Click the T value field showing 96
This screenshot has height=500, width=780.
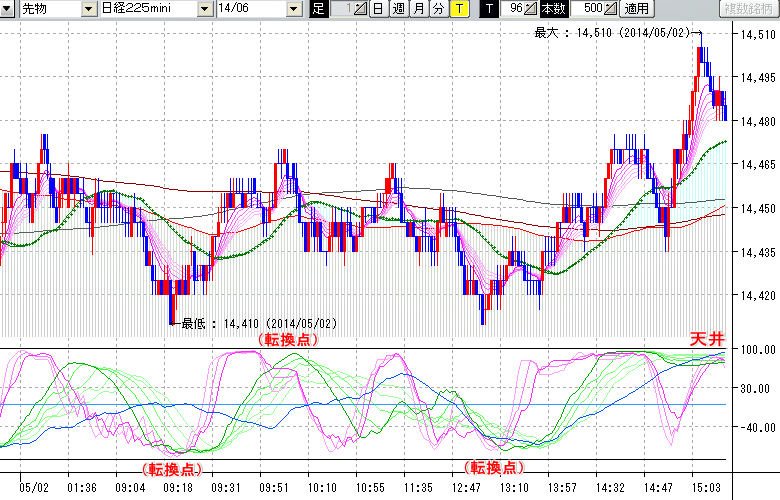pyautogui.click(x=514, y=9)
